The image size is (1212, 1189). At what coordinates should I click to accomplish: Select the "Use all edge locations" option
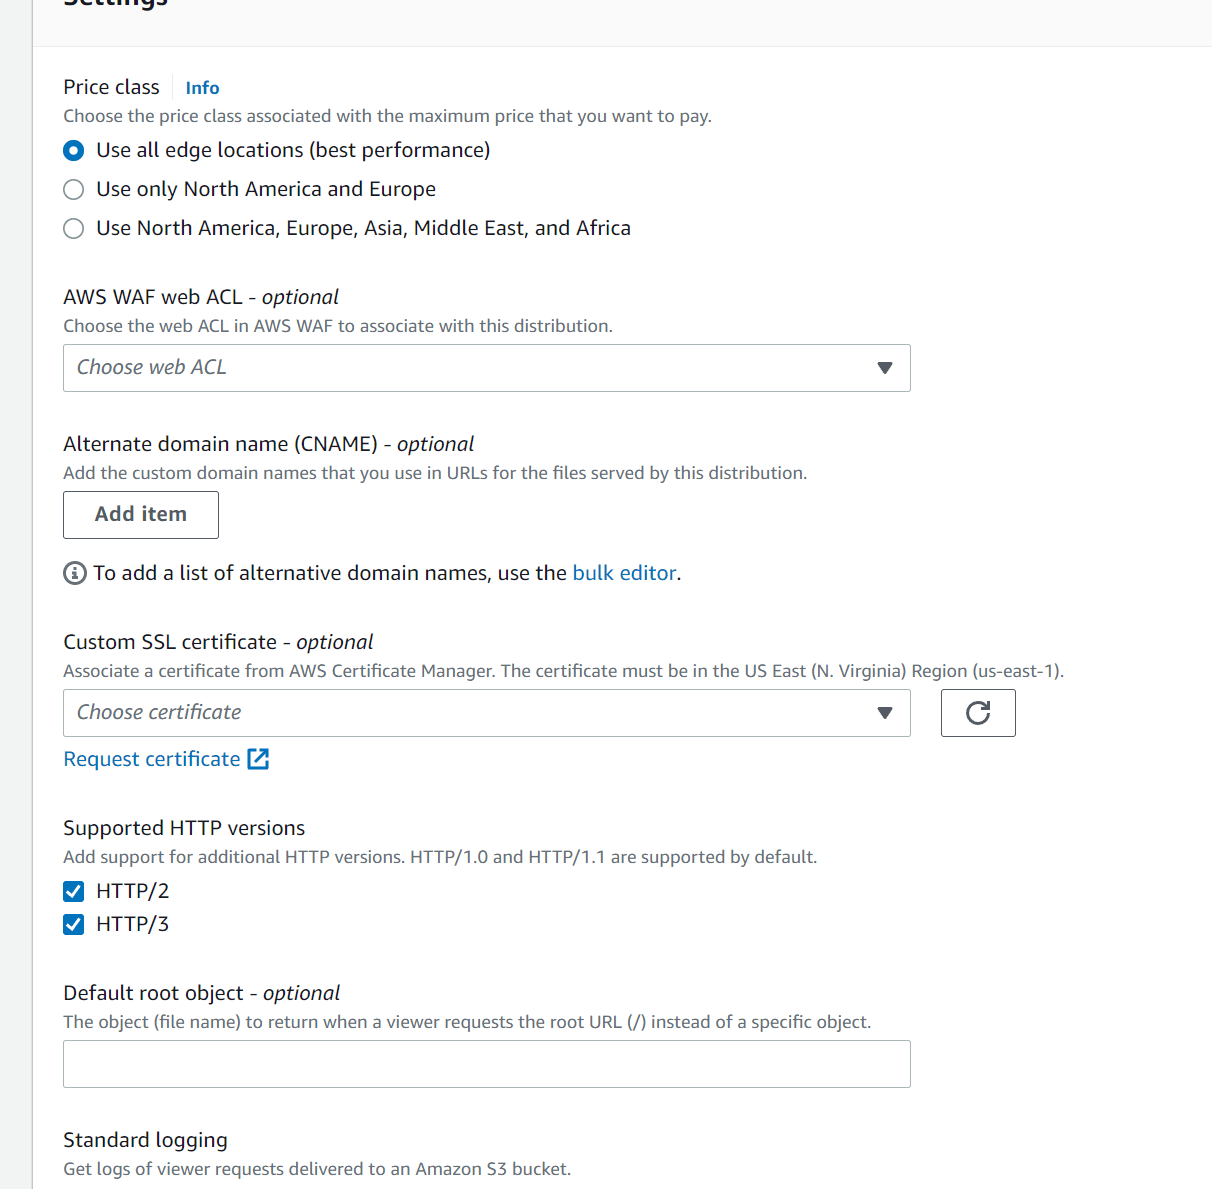73,150
